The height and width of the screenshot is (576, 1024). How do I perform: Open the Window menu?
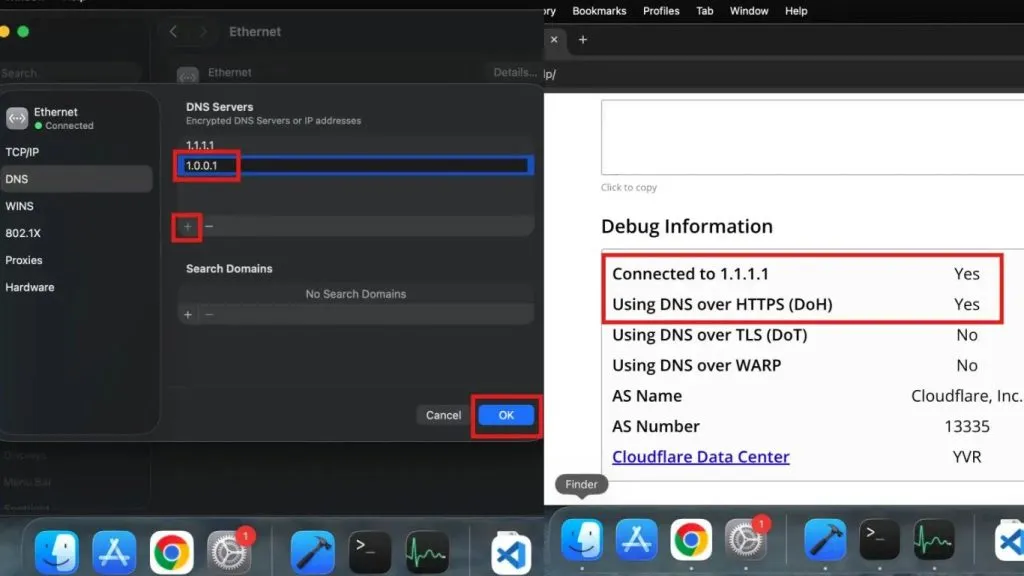(749, 11)
